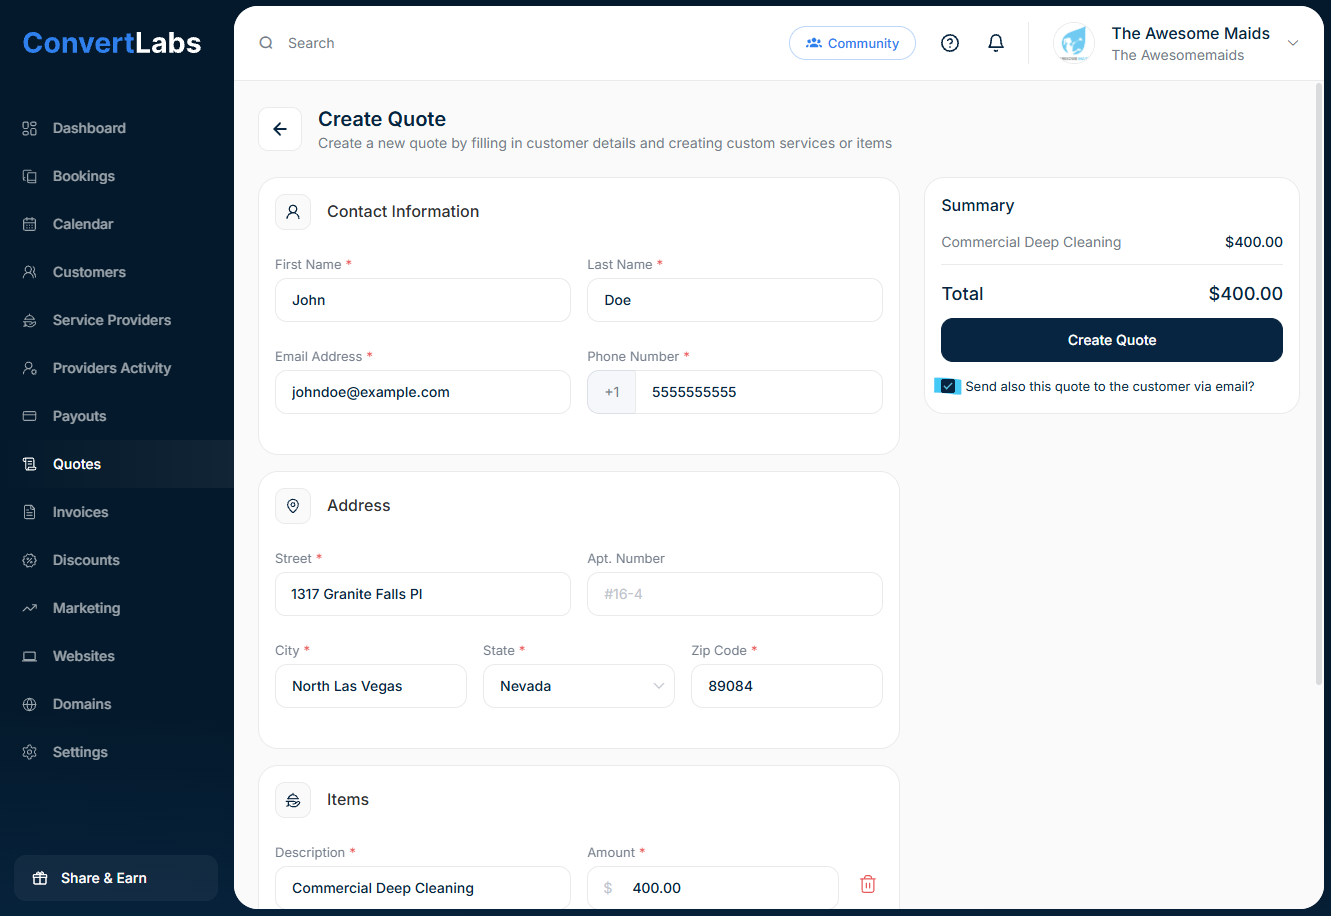Click the Settings gear icon in sidebar
1331x916 pixels.
tap(30, 752)
